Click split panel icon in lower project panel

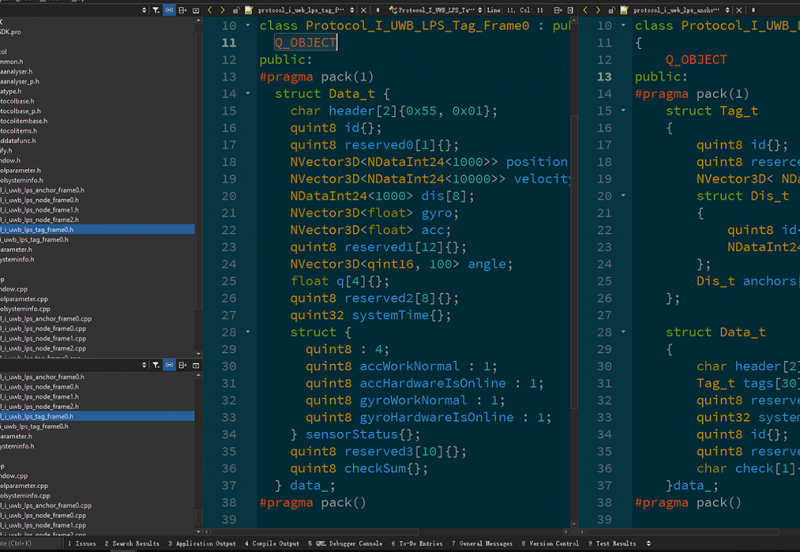[183, 365]
